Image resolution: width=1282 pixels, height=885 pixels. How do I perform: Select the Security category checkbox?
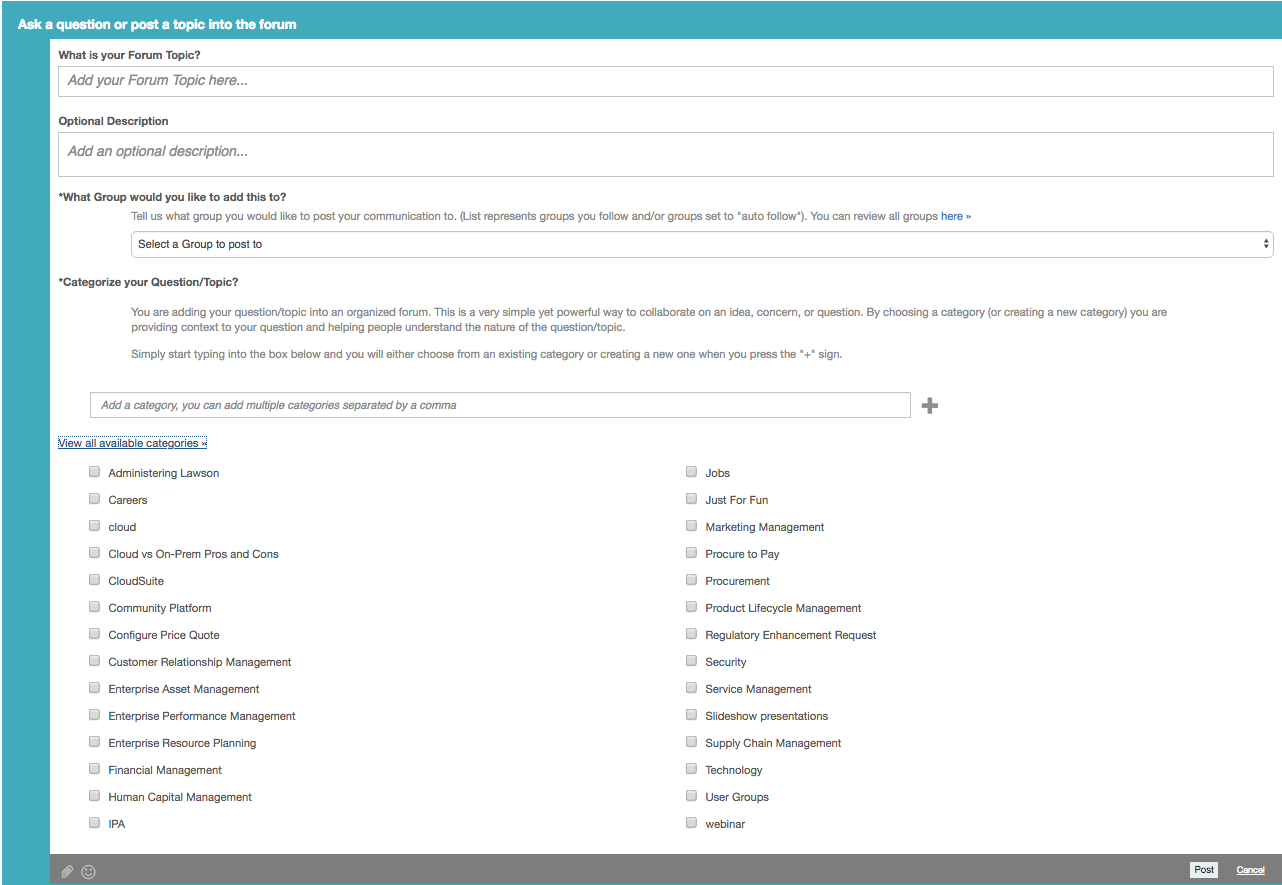[x=691, y=661]
